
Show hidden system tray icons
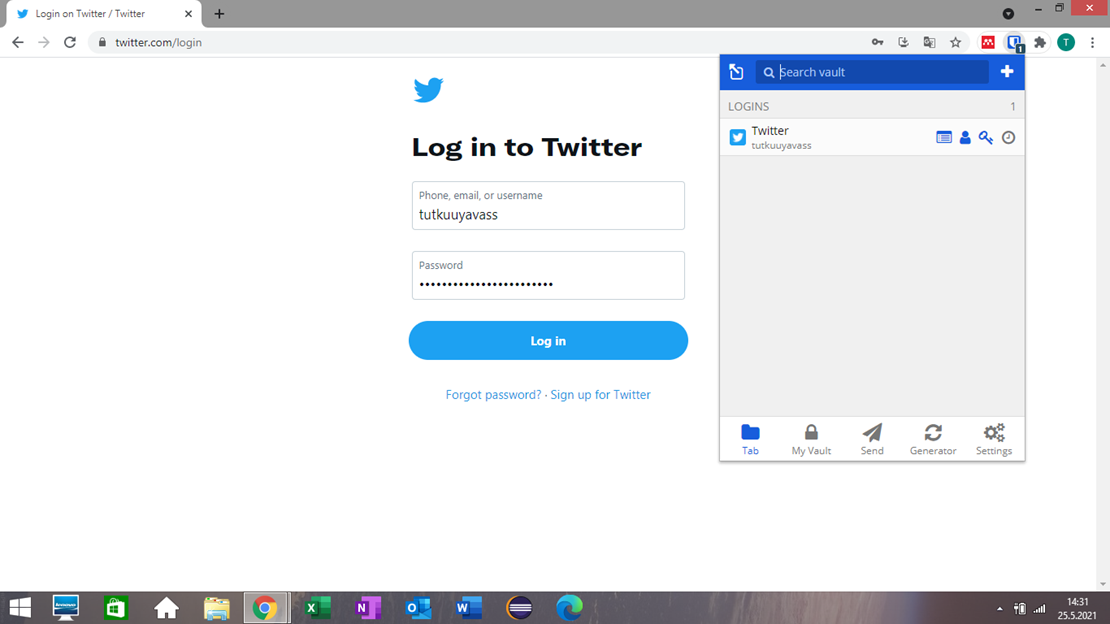[1000, 608]
